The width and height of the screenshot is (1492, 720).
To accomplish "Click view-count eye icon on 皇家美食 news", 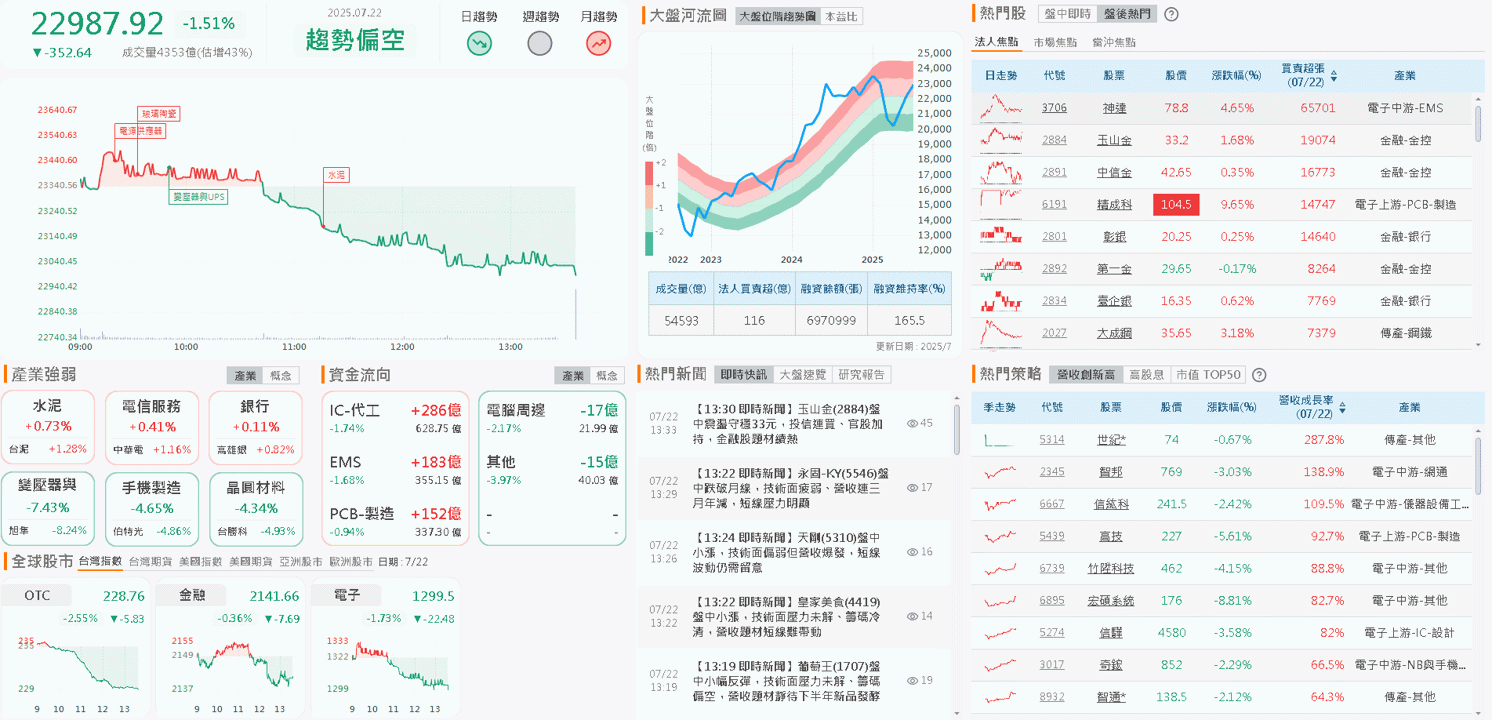I will pos(912,616).
